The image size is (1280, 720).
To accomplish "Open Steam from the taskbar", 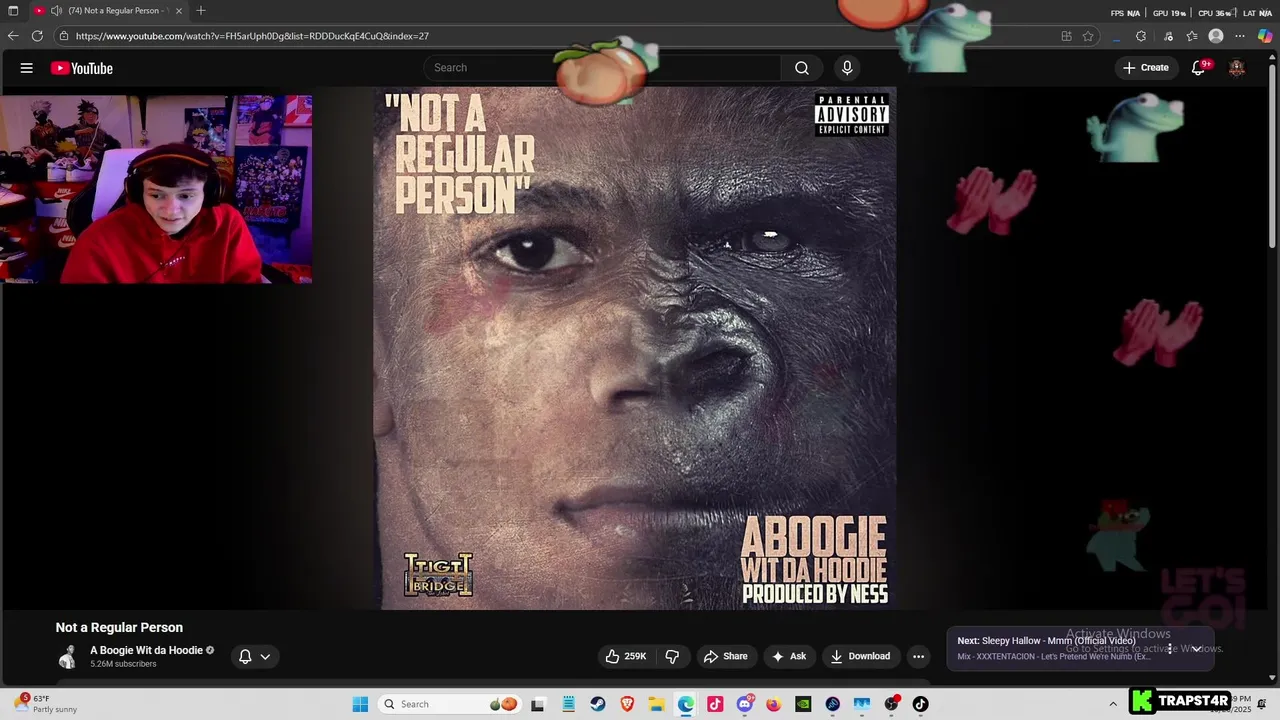I will click(597, 704).
